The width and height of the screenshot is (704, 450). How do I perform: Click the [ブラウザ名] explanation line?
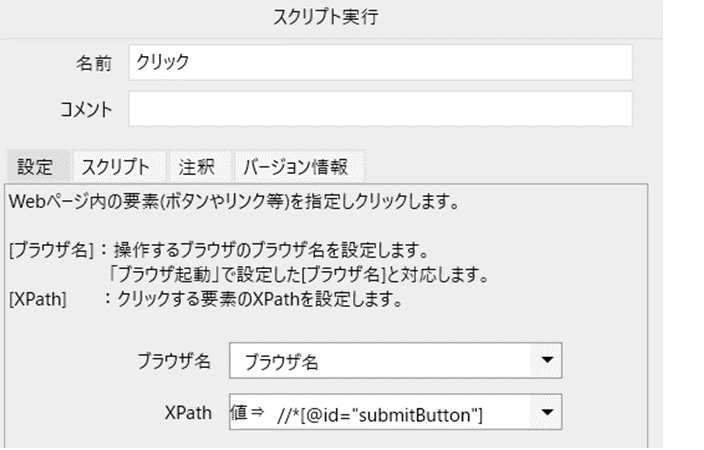click(x=219, y=250)
